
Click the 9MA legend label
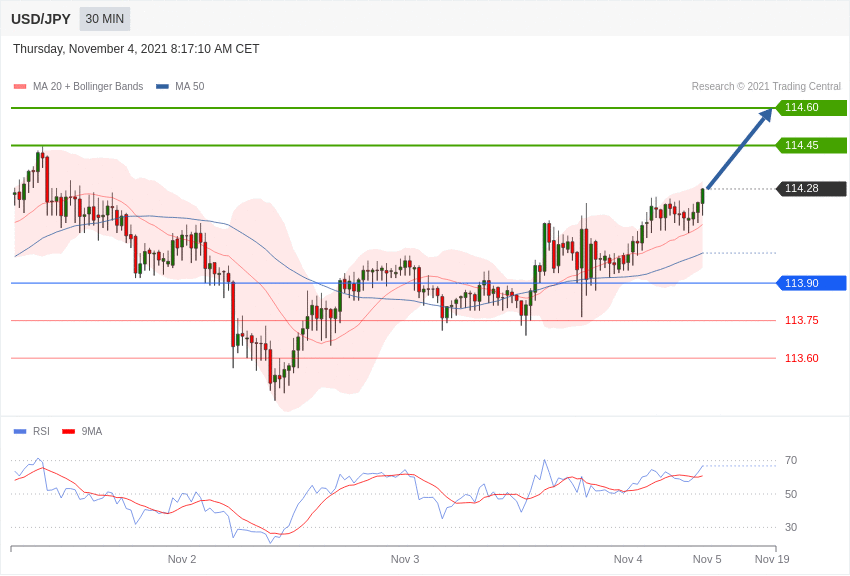click(x=92, y=431)
